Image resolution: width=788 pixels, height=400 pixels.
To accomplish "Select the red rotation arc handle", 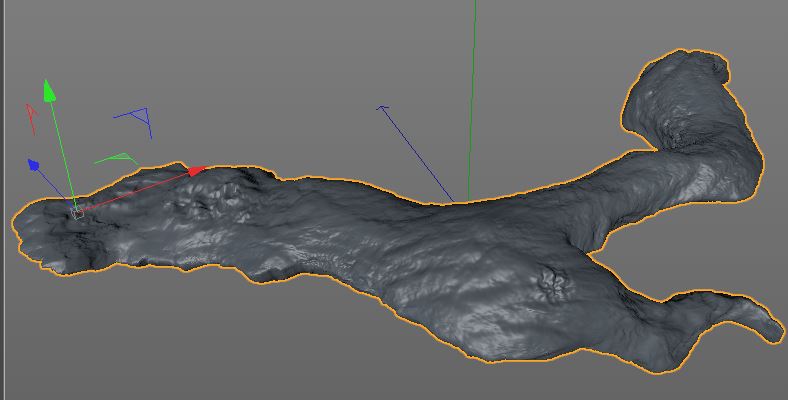I will pyautogui.click(x=32, y=119).
